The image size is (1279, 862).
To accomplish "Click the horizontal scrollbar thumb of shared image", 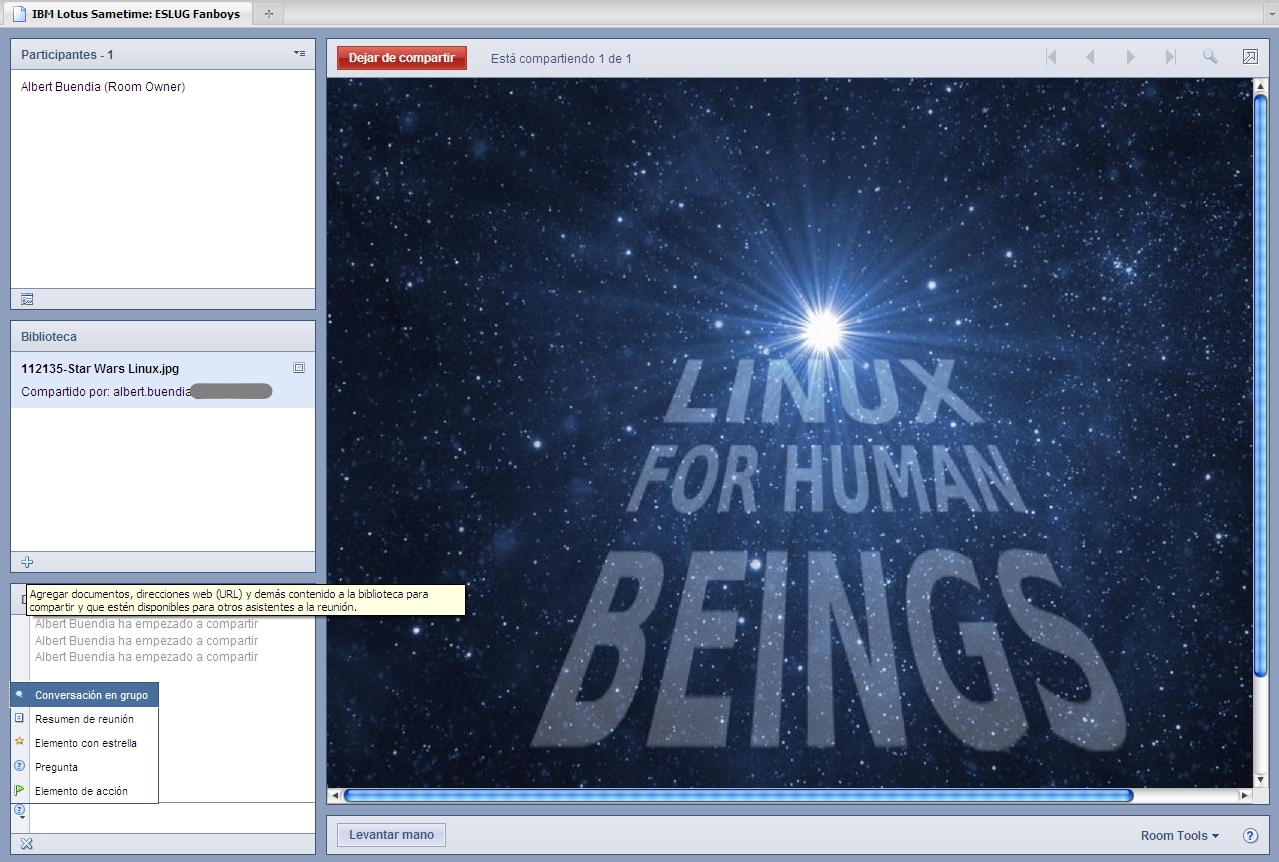I will click(738, 796).
